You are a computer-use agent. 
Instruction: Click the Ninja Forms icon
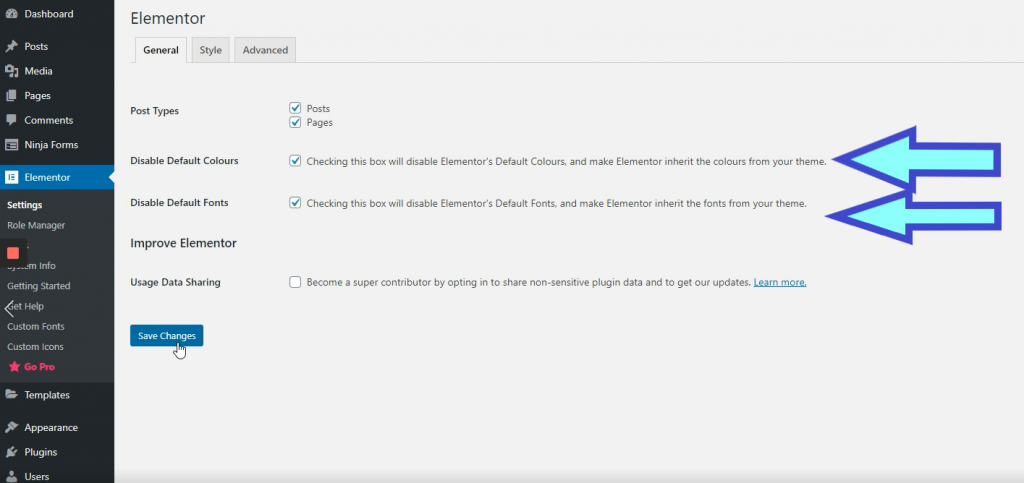pyautogui.click(x=11, y=145)
